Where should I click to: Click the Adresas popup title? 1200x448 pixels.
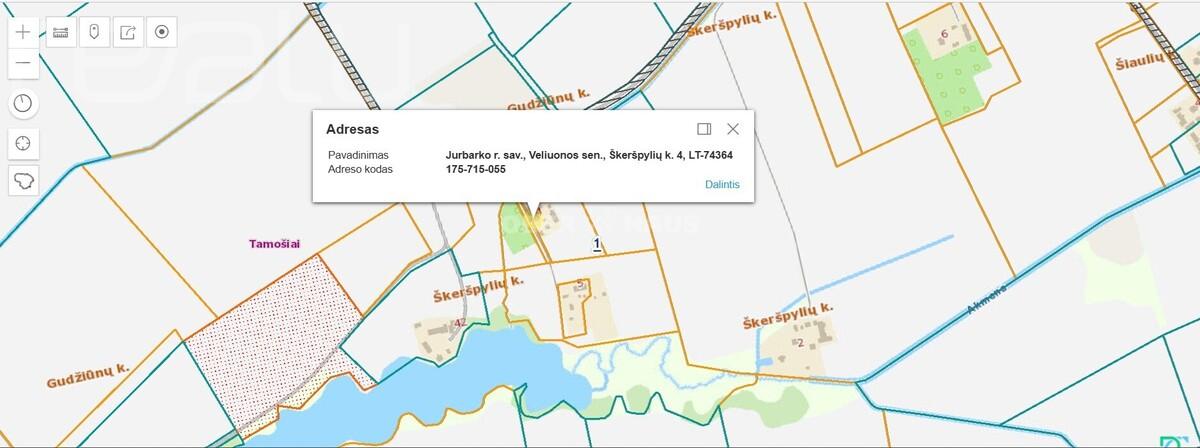click(x=352, y=129)
